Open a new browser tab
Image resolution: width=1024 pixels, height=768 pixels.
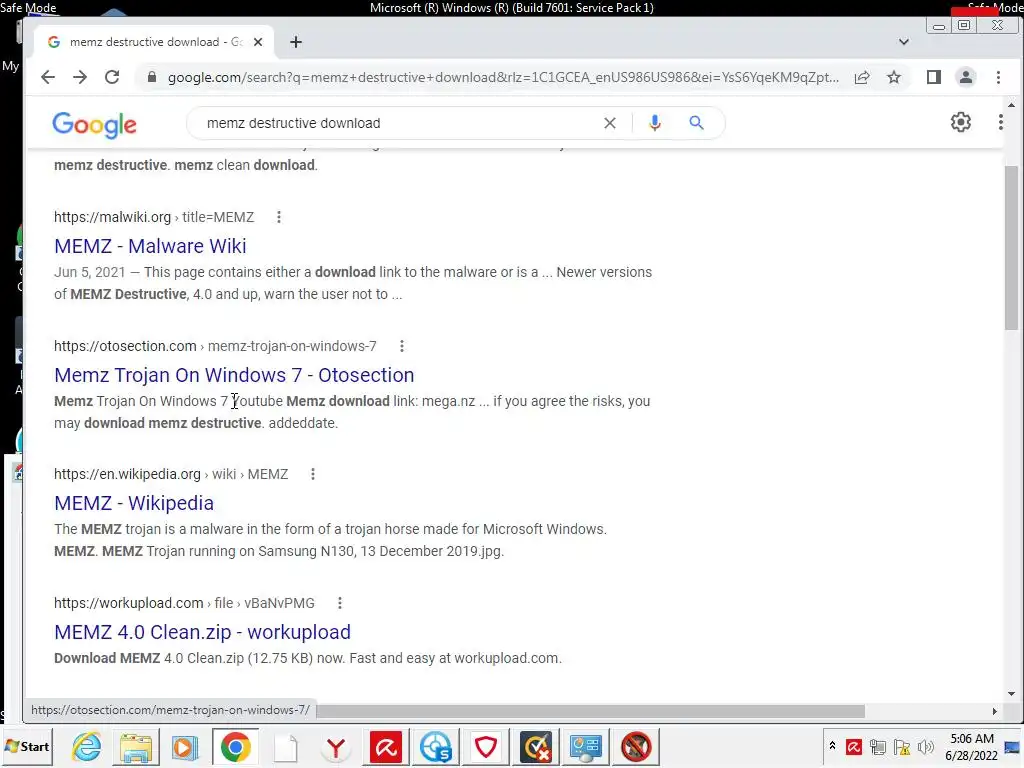296,42
